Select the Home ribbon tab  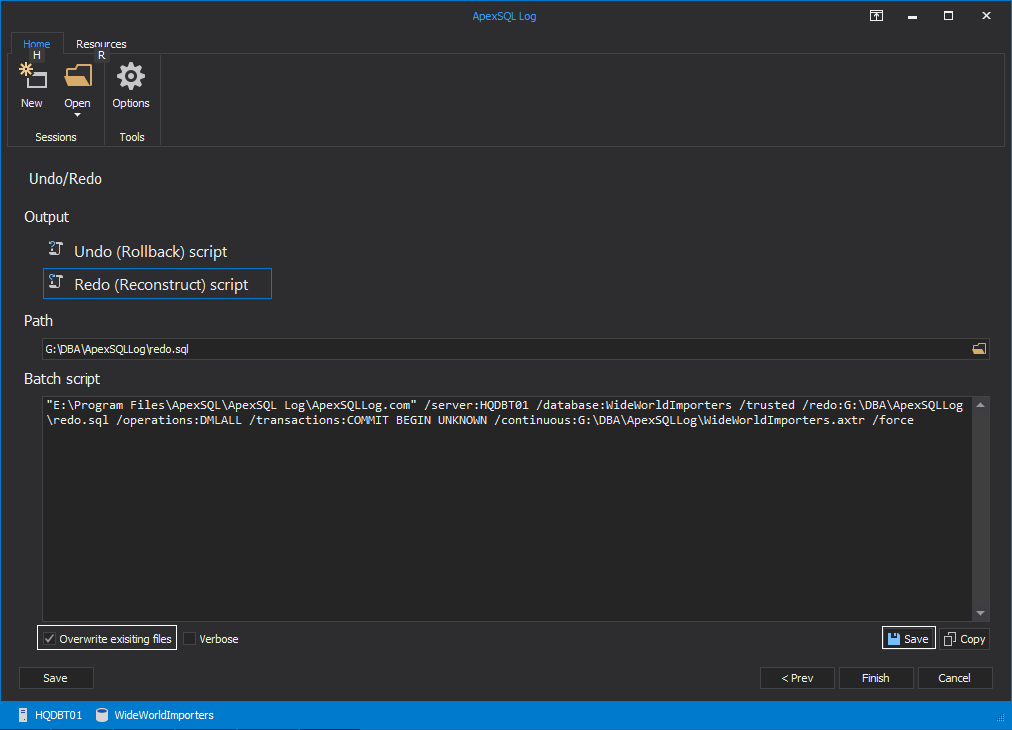(x=37, y=43)
